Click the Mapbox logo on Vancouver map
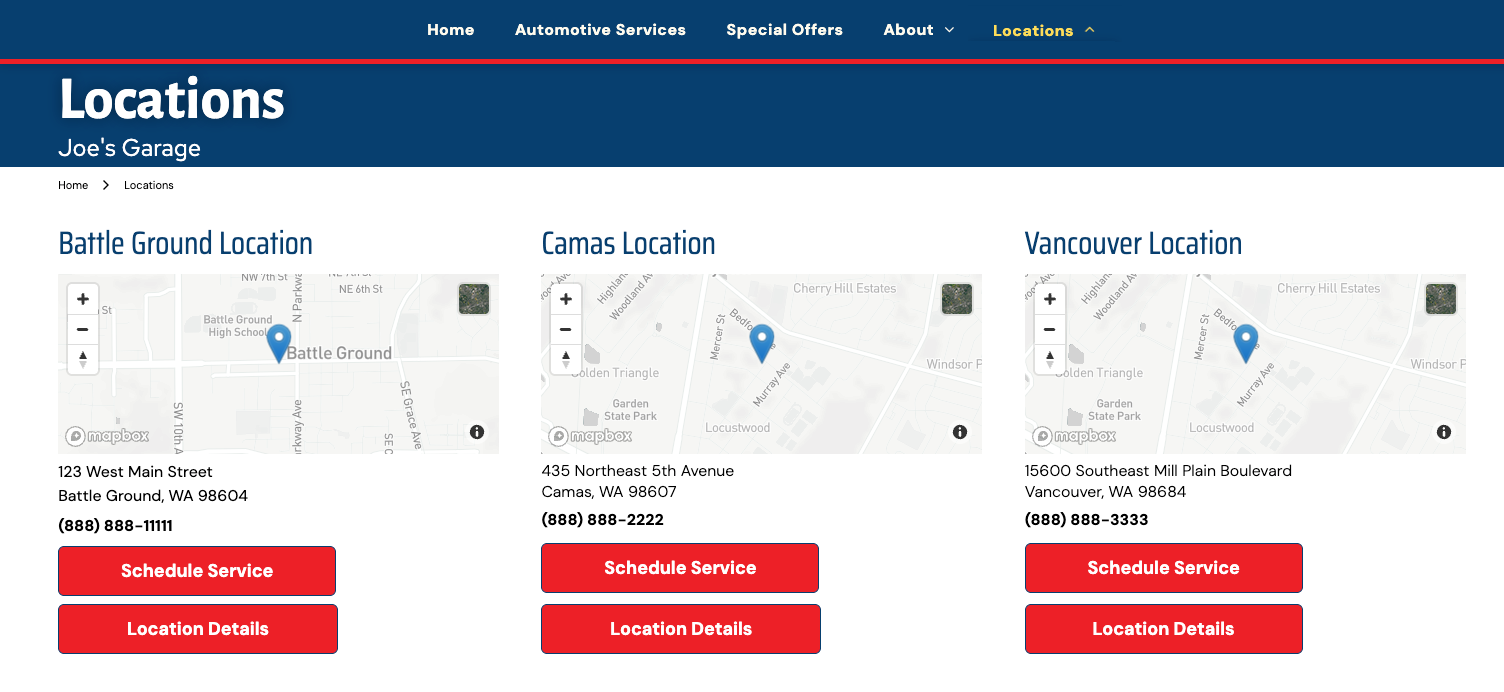This screenshot has width=1504, height=692. (x=1074, y=436)
